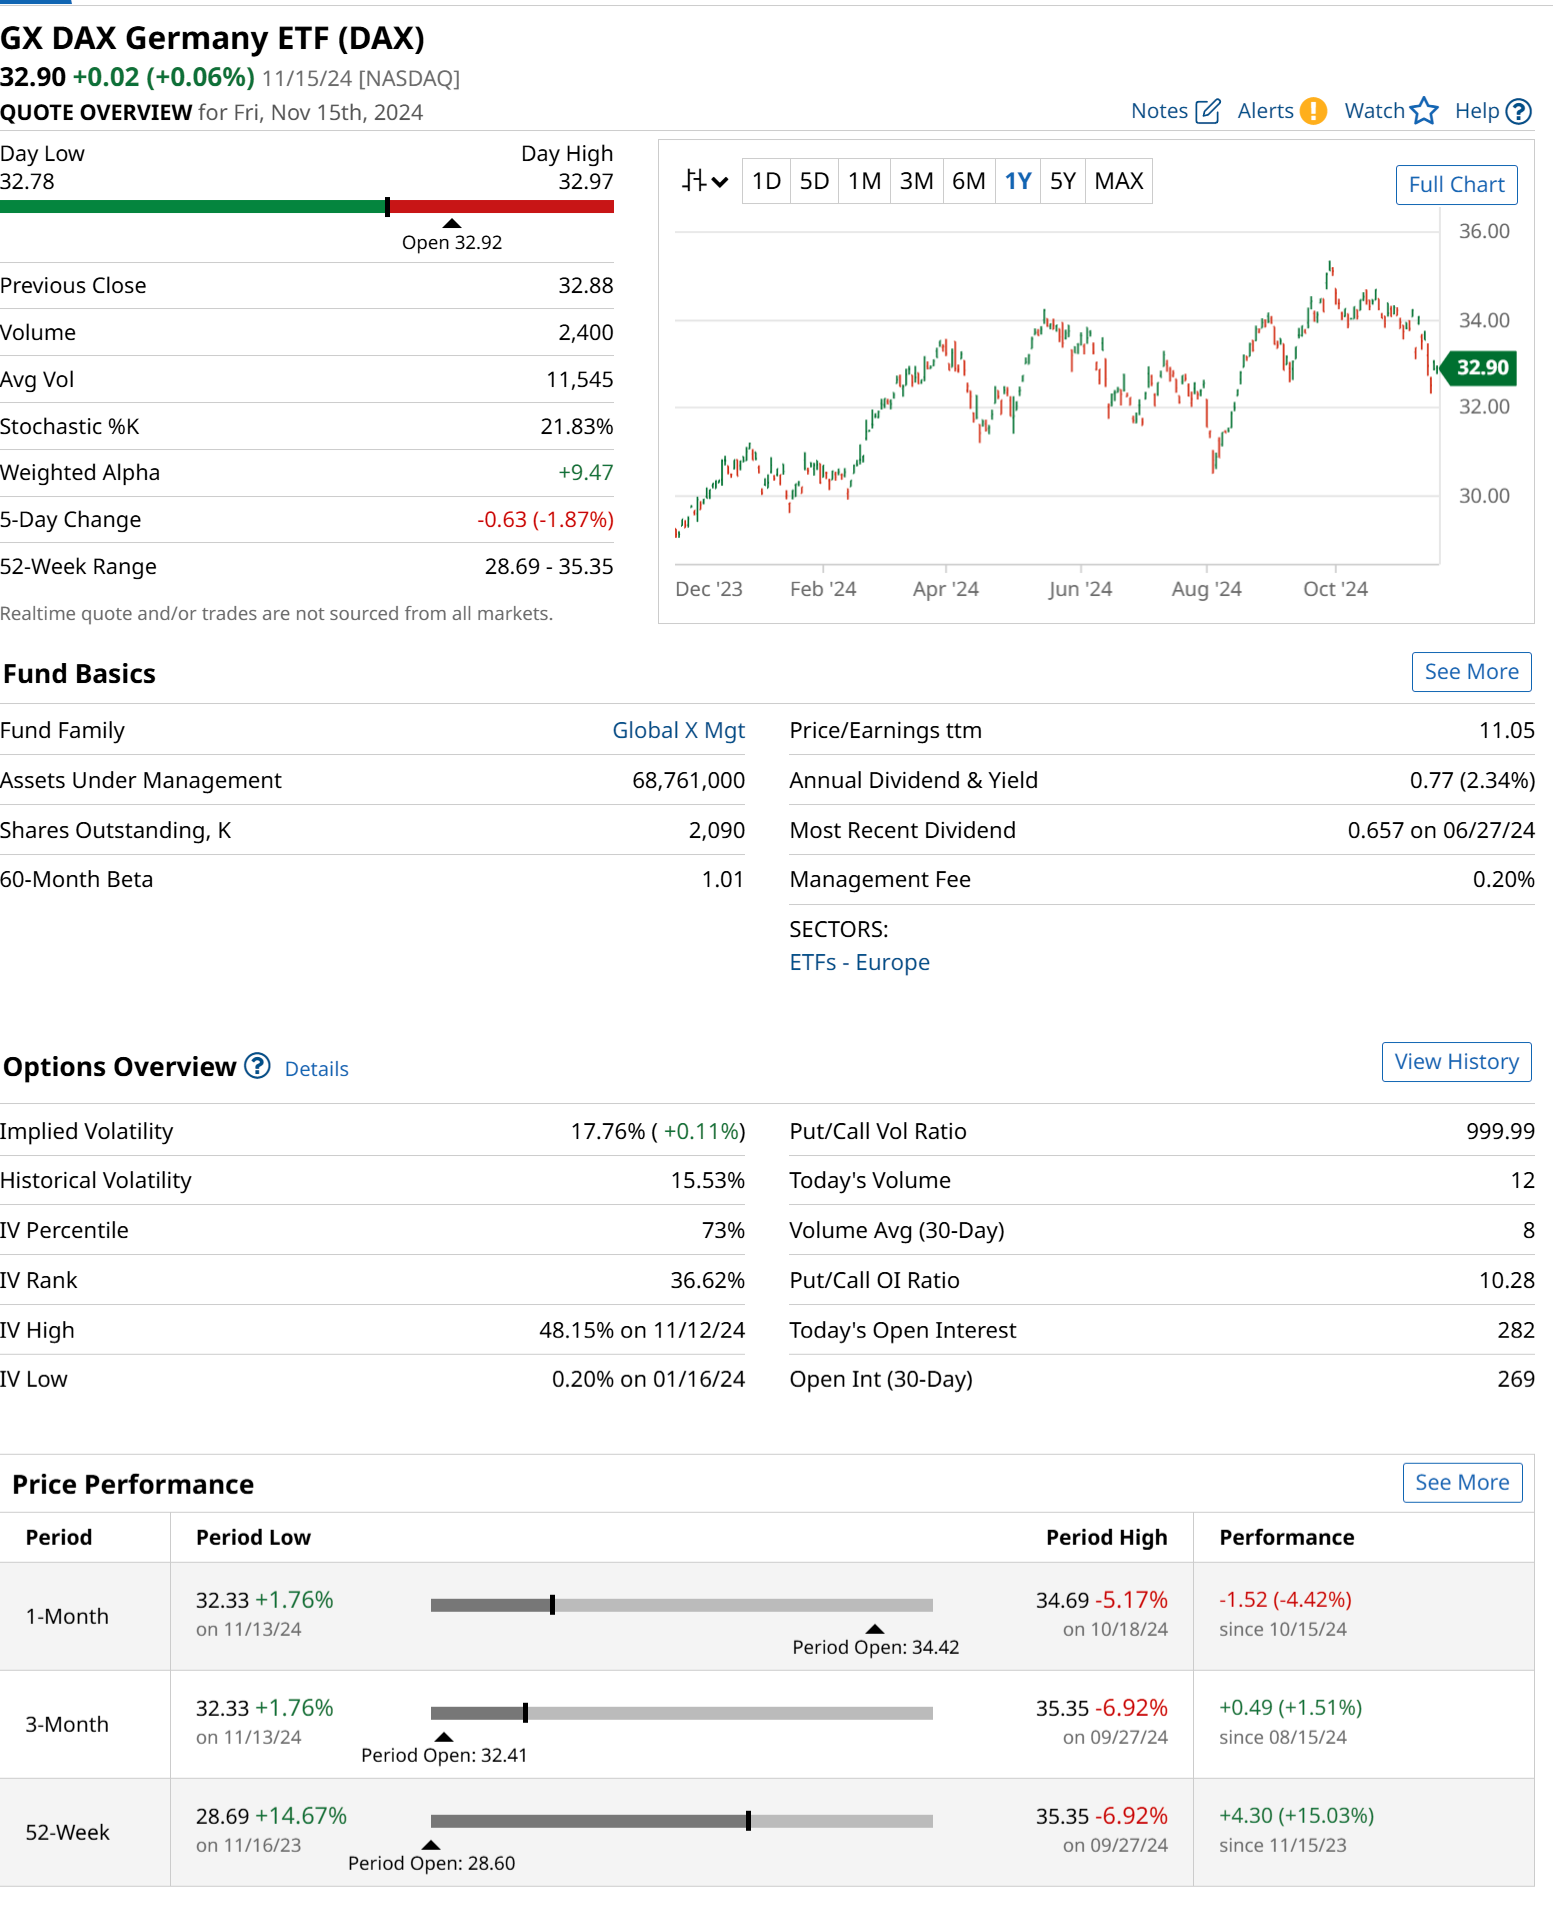Click the Period Open: 32.41 marker
This screenshot has height=1917, width=1553.
tap(444, 1749)
